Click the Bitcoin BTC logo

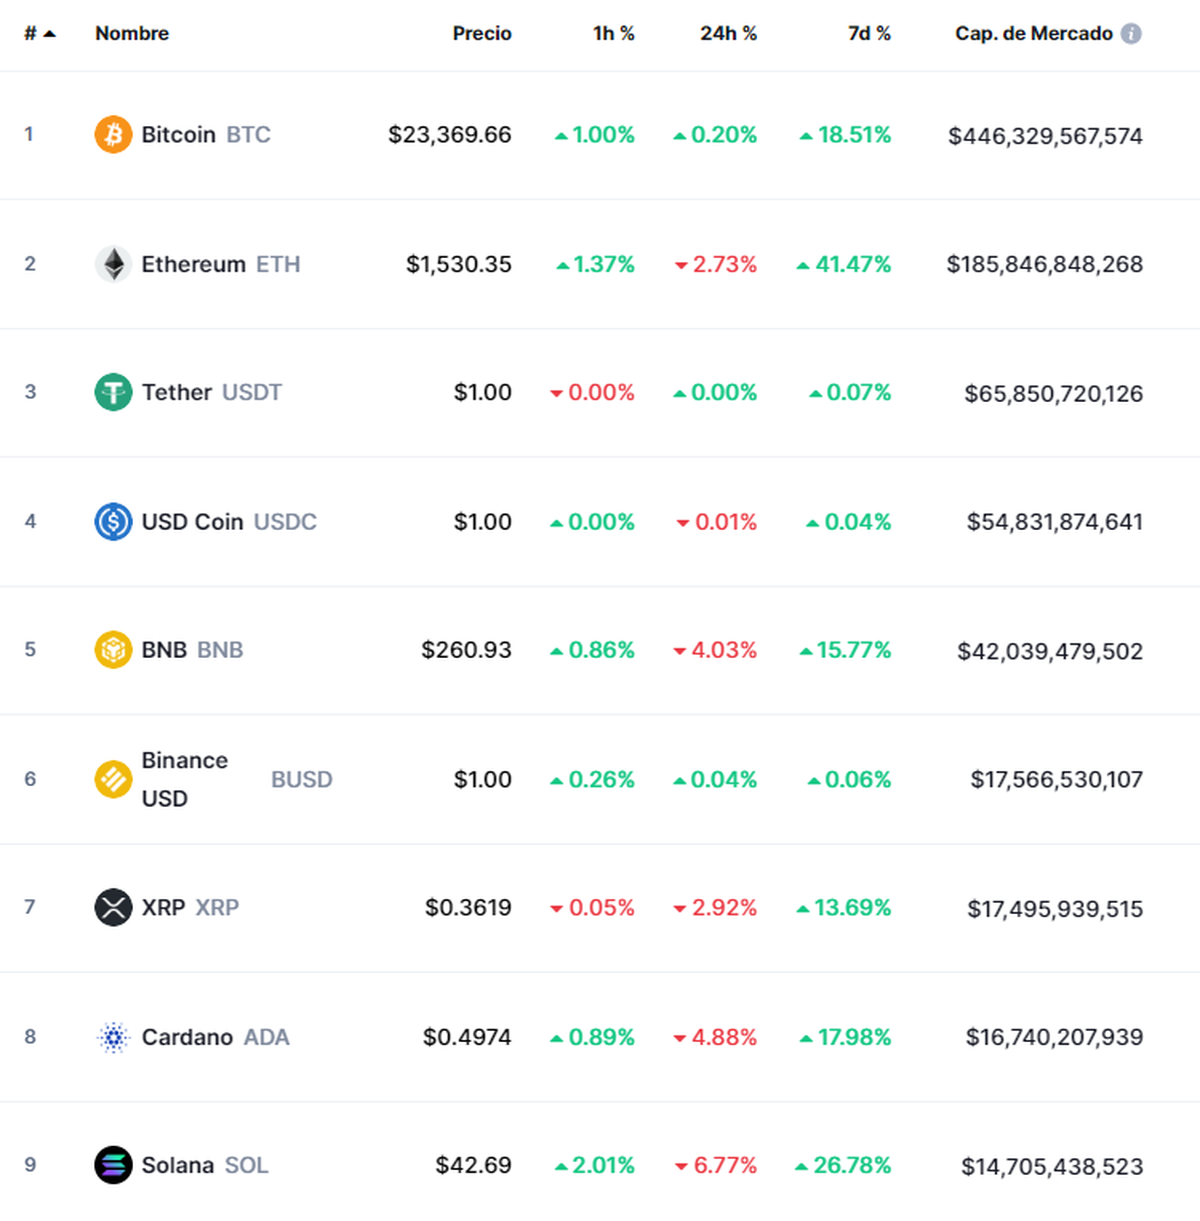(x=112, y=134)
